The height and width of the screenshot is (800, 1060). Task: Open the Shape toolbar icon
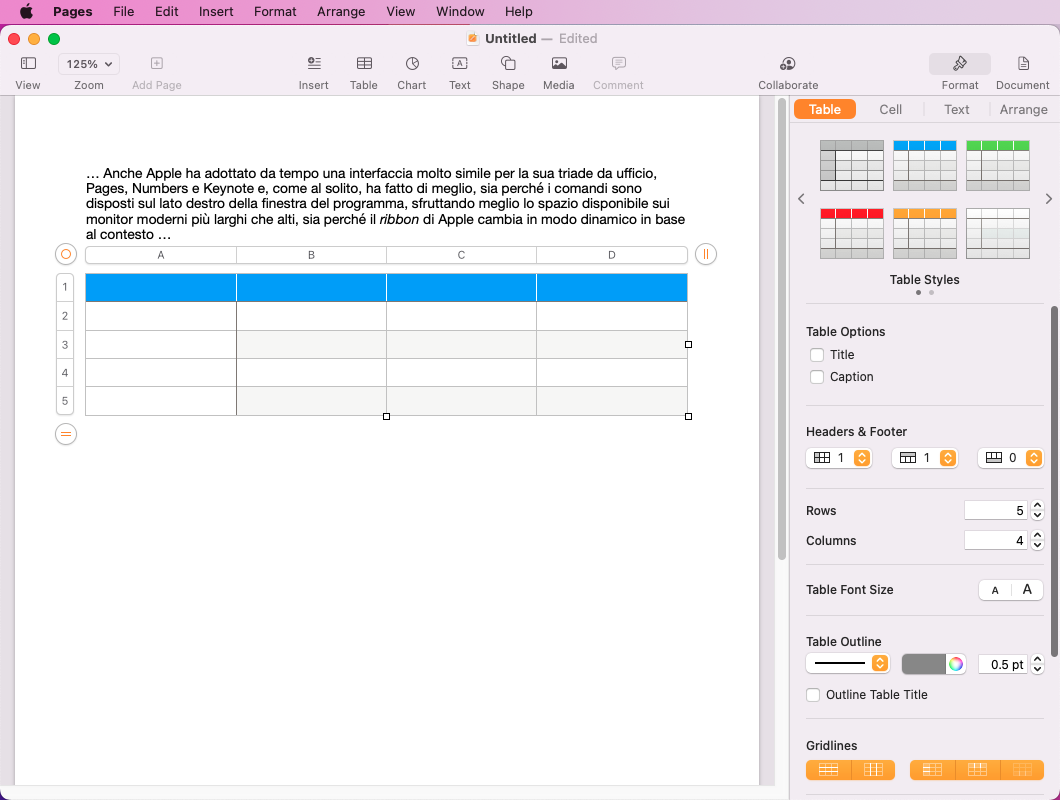click(508, 64)
